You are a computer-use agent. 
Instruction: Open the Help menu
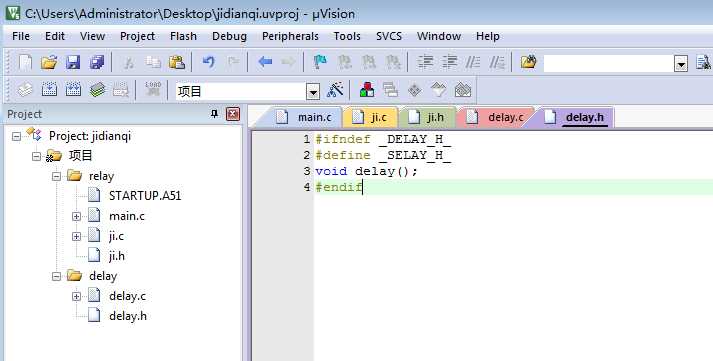488,36
